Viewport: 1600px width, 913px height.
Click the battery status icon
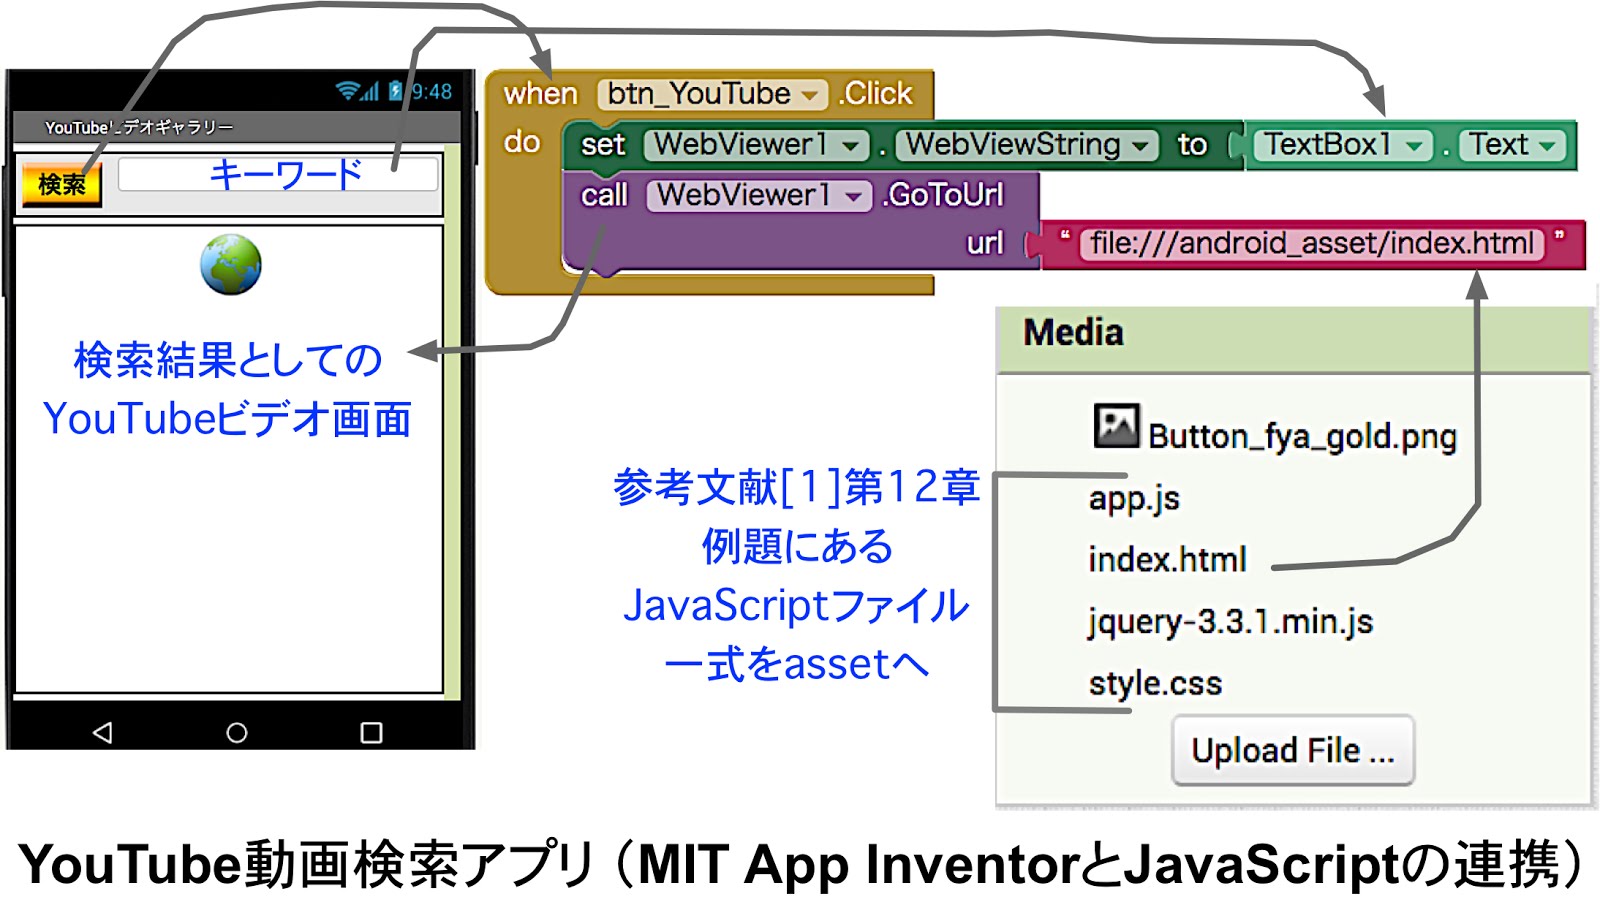(x=396, y=91)
